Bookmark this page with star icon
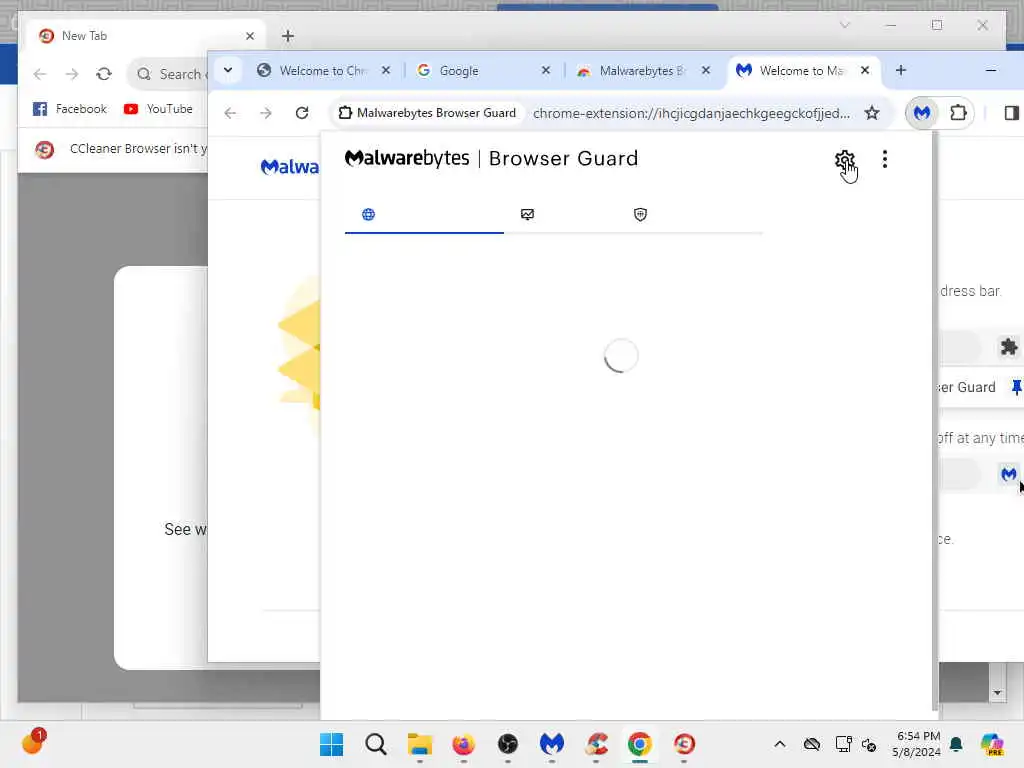Viewport: 1024px width, 768px height. pos(872,113)
